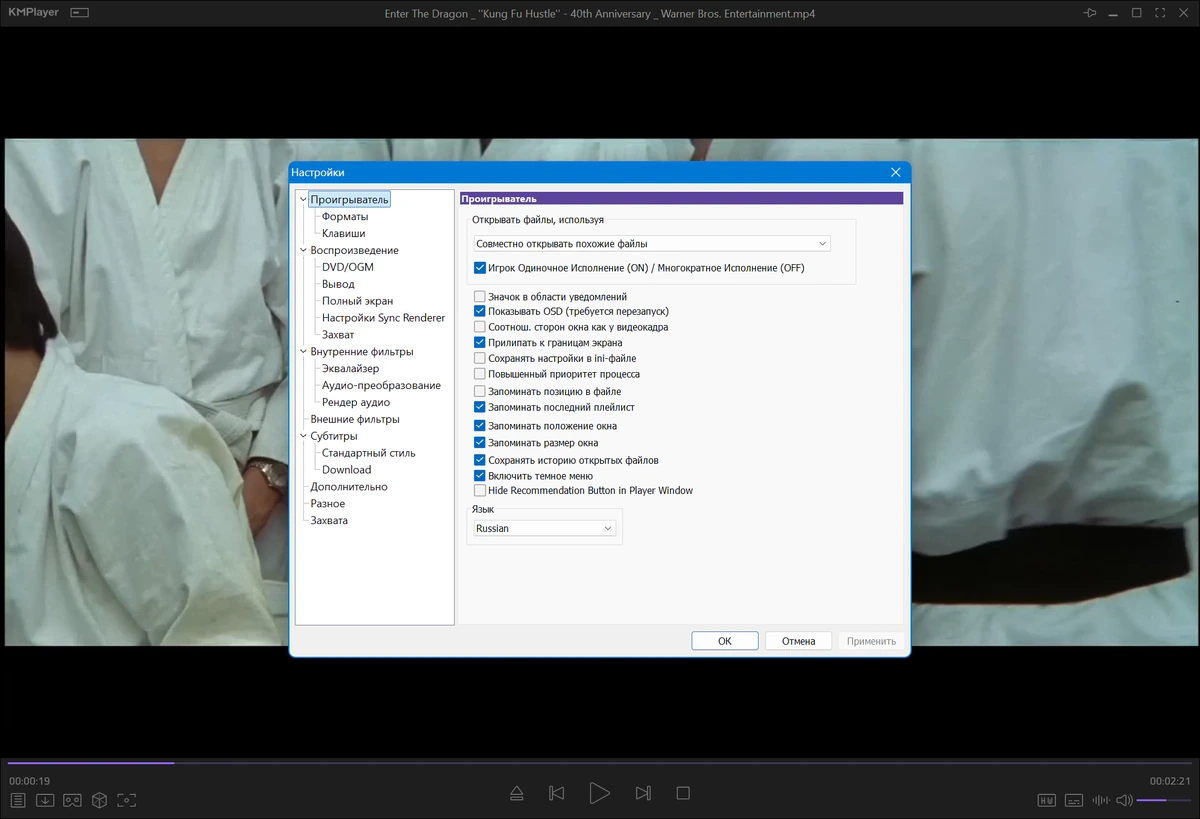Open the Внутренние фильтры section

click(x=361, y=352)
